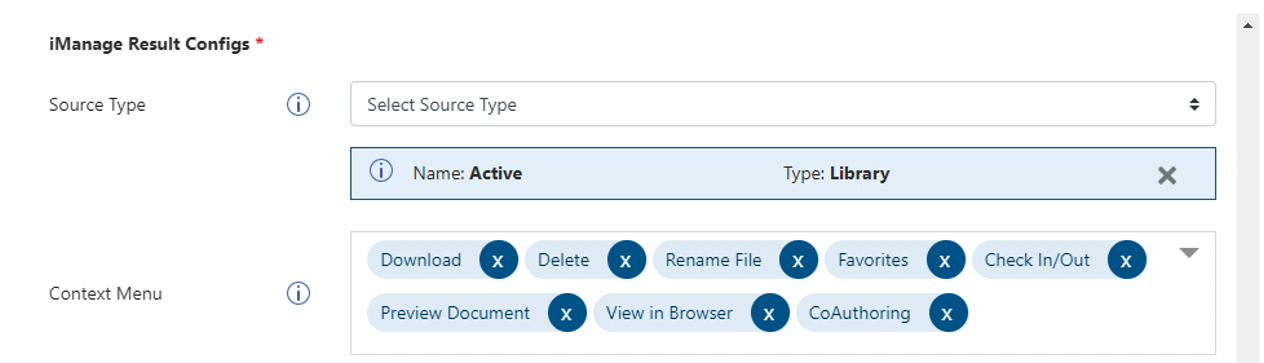Remove the Check In/Out tag
This screenshot has width=1264, height=363.
[x=1126, y=260]
